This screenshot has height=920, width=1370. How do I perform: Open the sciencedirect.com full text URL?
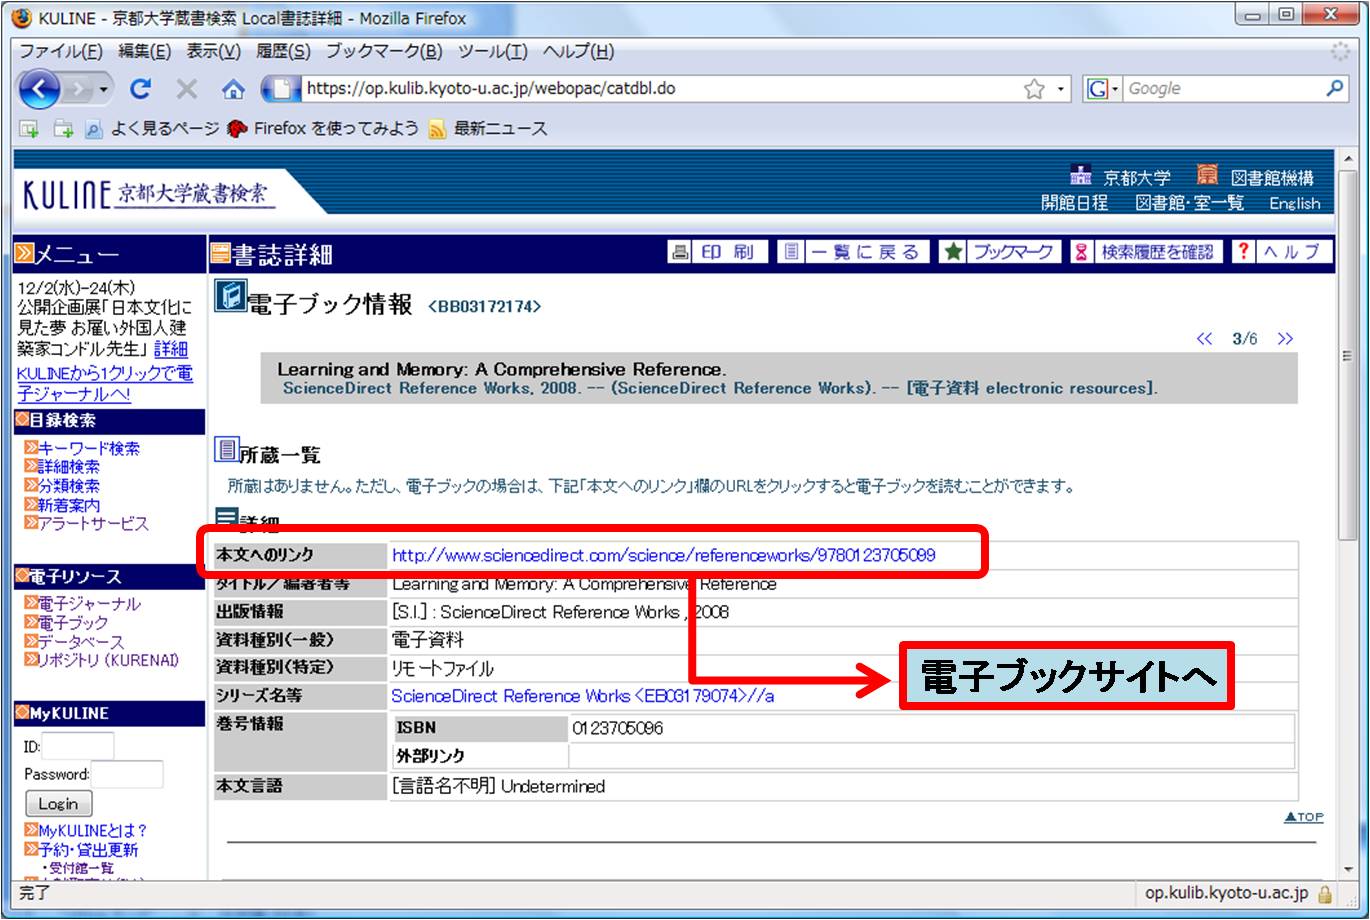663,555
